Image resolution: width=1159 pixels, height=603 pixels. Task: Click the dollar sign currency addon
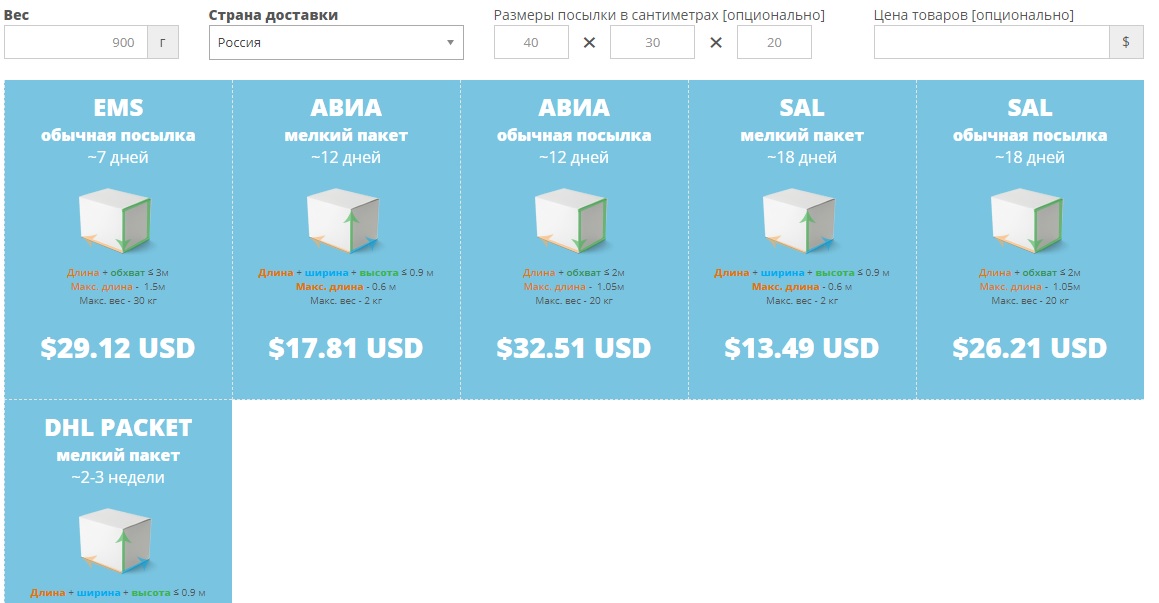[x=1126, y=42]
